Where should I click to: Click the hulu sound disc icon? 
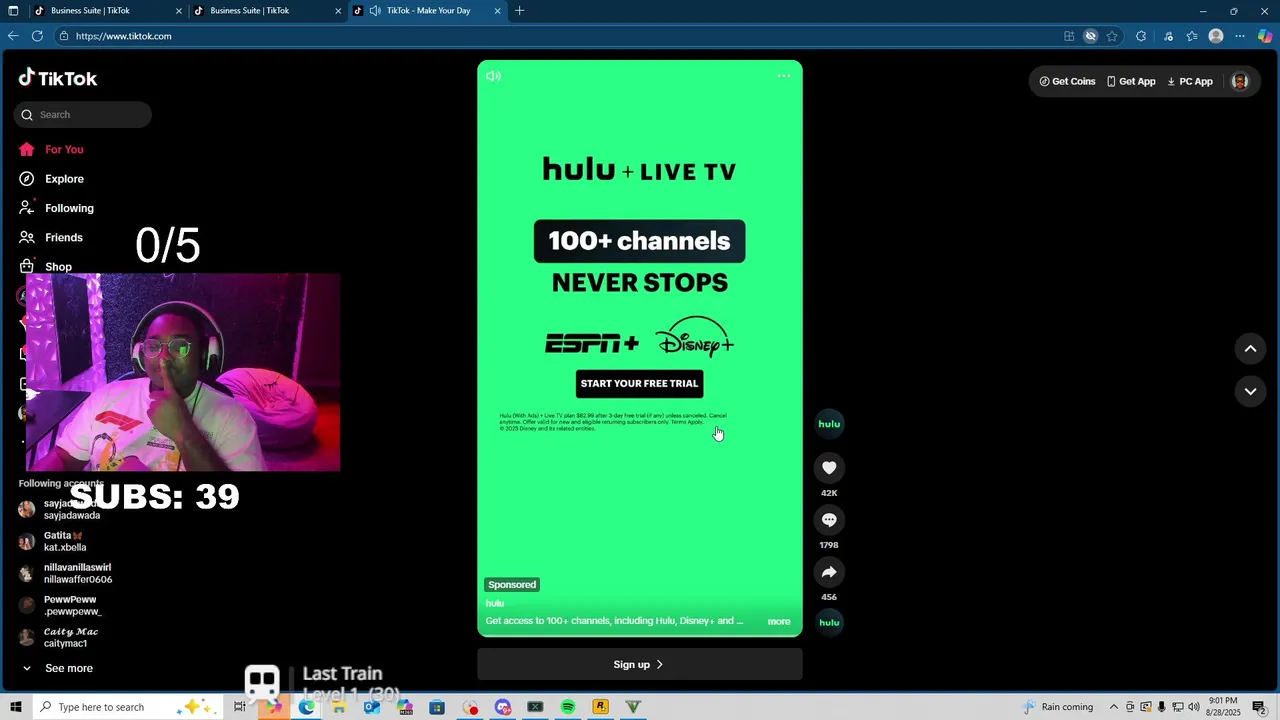click(829, 622)
